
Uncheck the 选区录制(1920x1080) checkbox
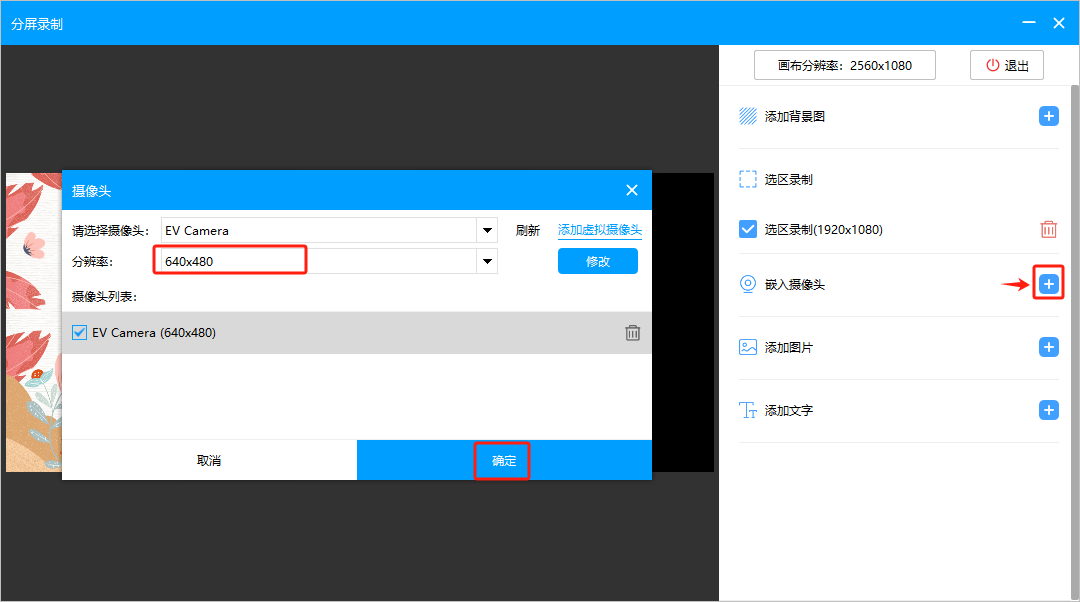pos(748,230)
